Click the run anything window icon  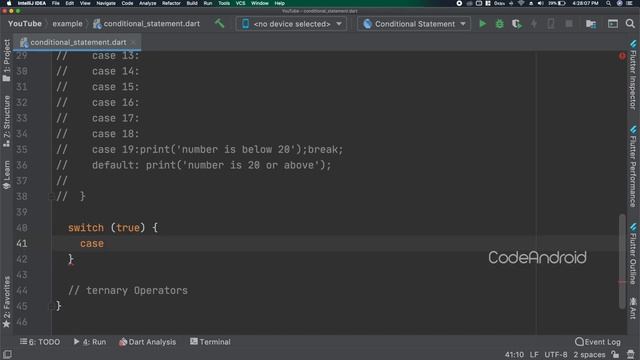(x=613, y=24)
